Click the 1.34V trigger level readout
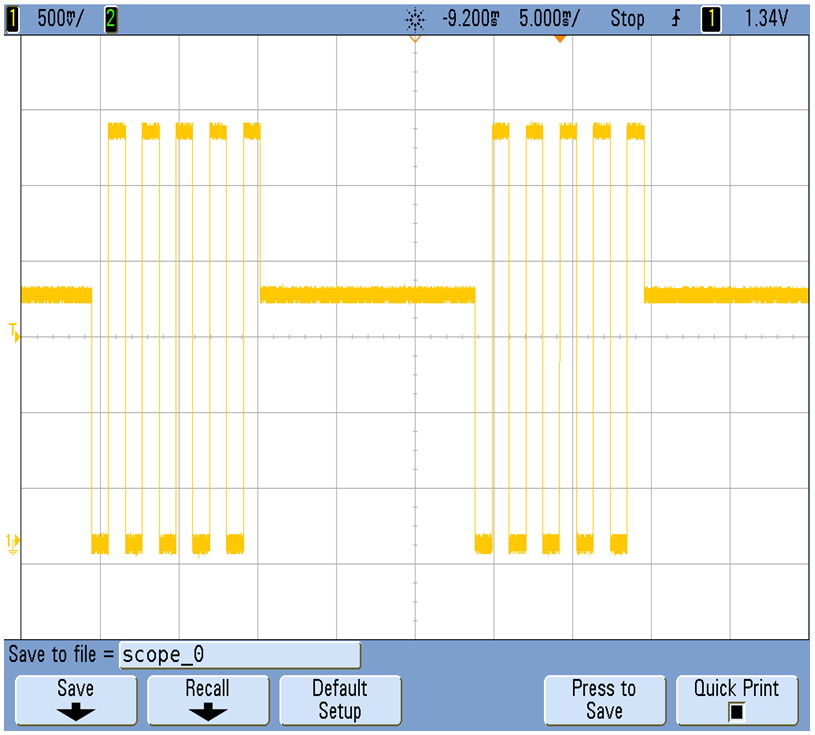Screen dimensions: 815x735 tap(768, 19)
